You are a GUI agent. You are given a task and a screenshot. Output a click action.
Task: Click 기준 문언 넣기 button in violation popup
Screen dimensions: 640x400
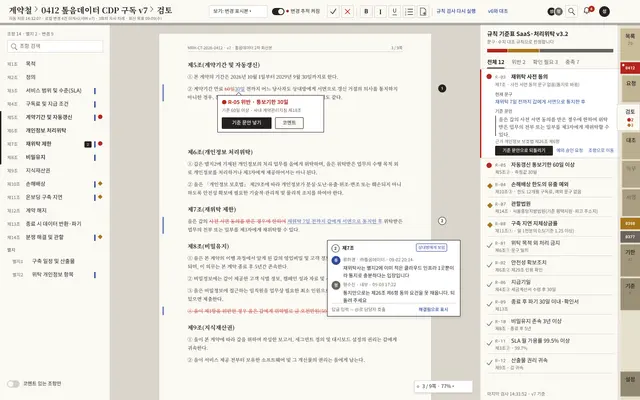point(247,123)
